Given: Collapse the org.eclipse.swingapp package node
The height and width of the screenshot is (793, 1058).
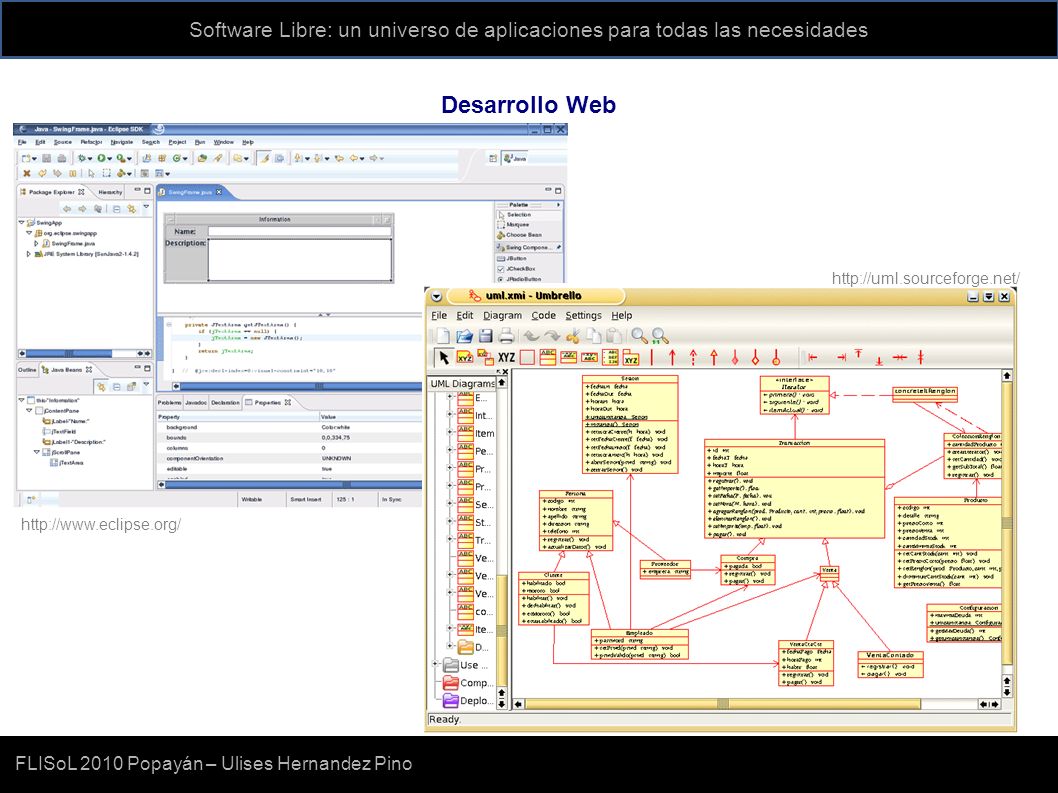Looking at the screenshot, I should pos(29,233).
